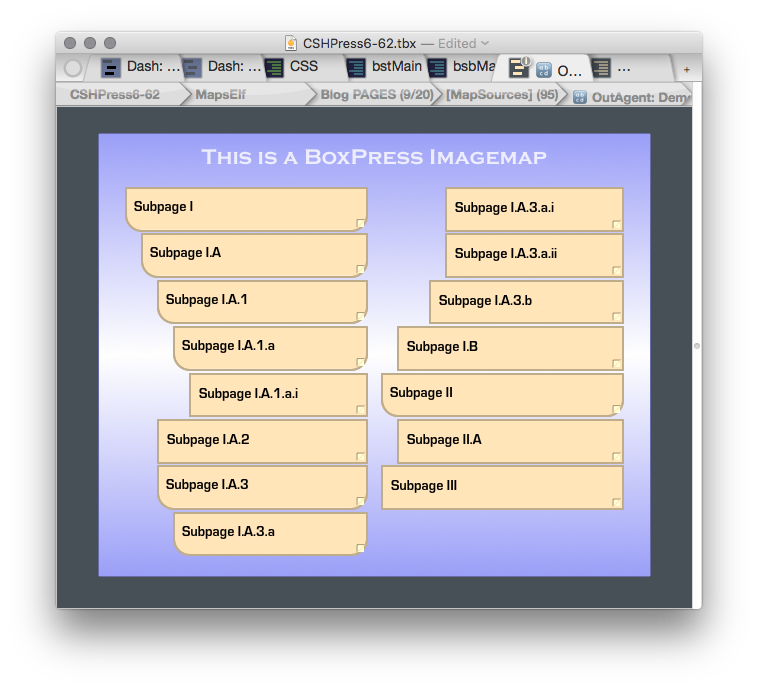The height and width of the screenshot is (689, 758).
Task: Click the pane splitter handle on right edge
Action: coord(697,346)
